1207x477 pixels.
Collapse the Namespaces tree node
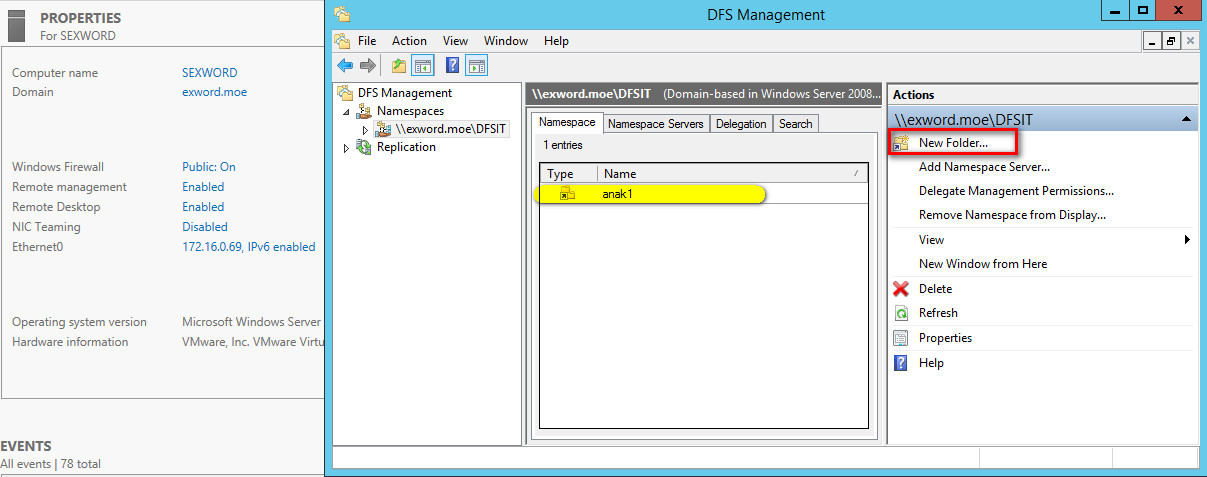coord(346,112)
